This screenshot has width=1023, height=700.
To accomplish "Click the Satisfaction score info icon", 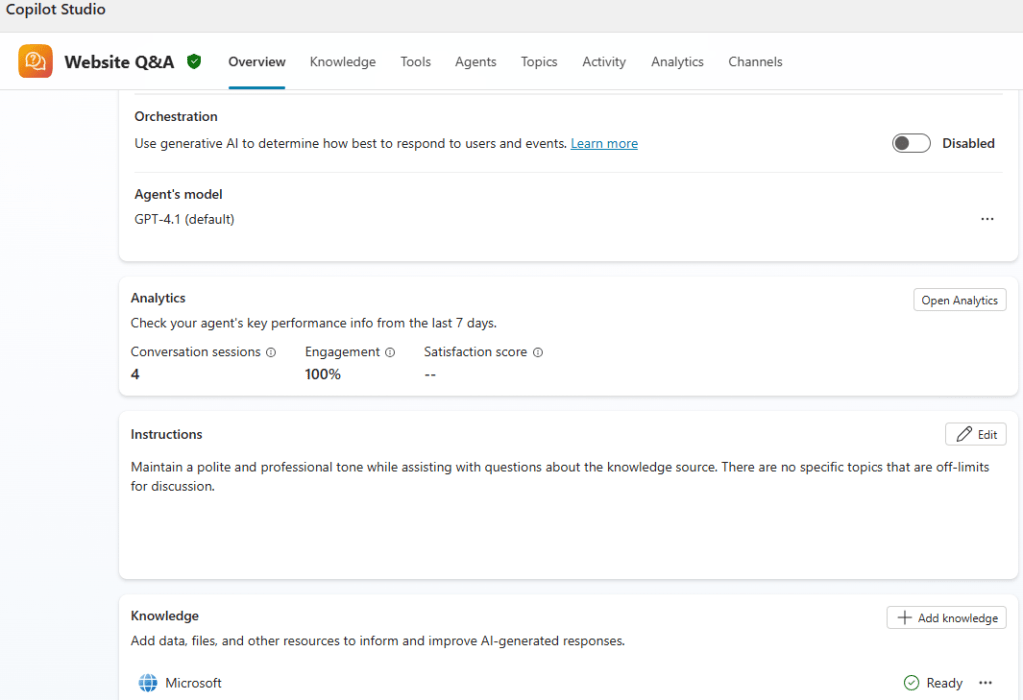I will pyautogui.click(x=538, y=352).
